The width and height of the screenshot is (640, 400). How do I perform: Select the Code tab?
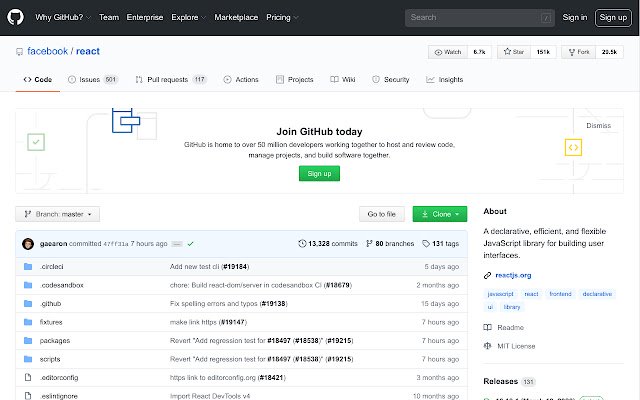(38, 80)
